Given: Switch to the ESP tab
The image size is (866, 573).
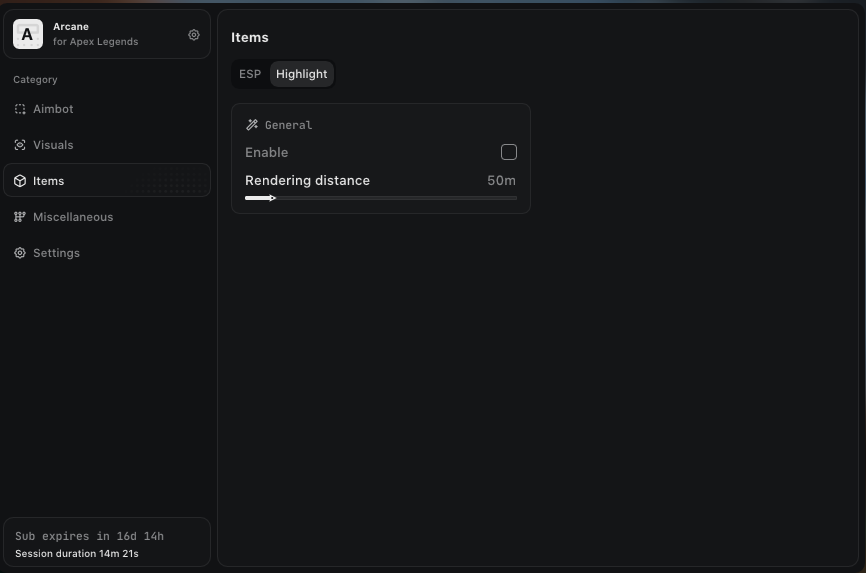Looking at the screenshot, I should [x=250, y=74].
